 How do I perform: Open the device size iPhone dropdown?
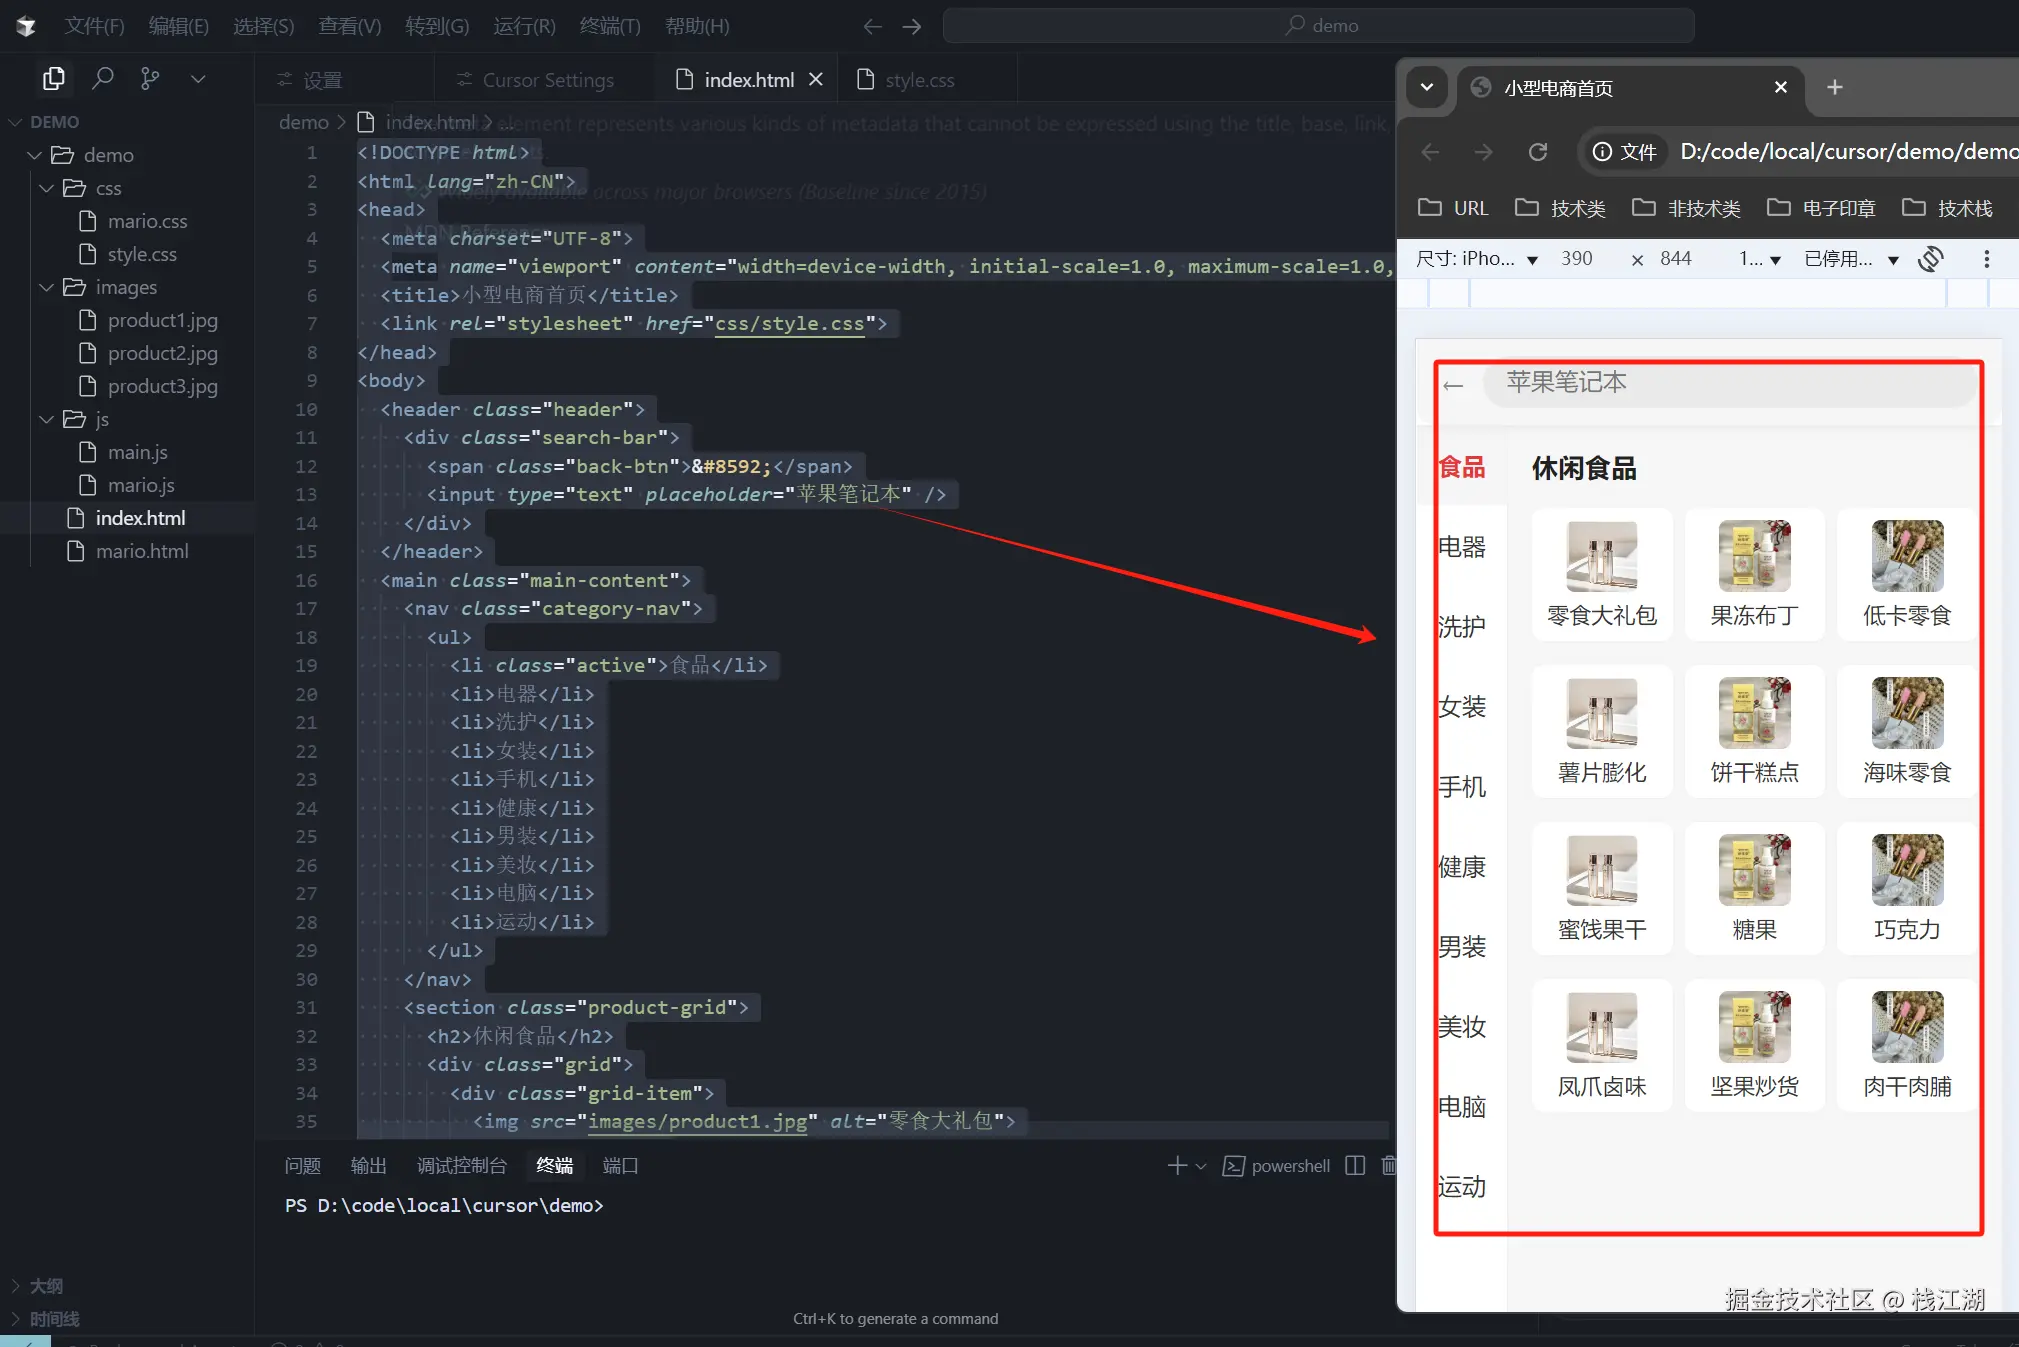pyautogui.click(x=1476, y=259)
